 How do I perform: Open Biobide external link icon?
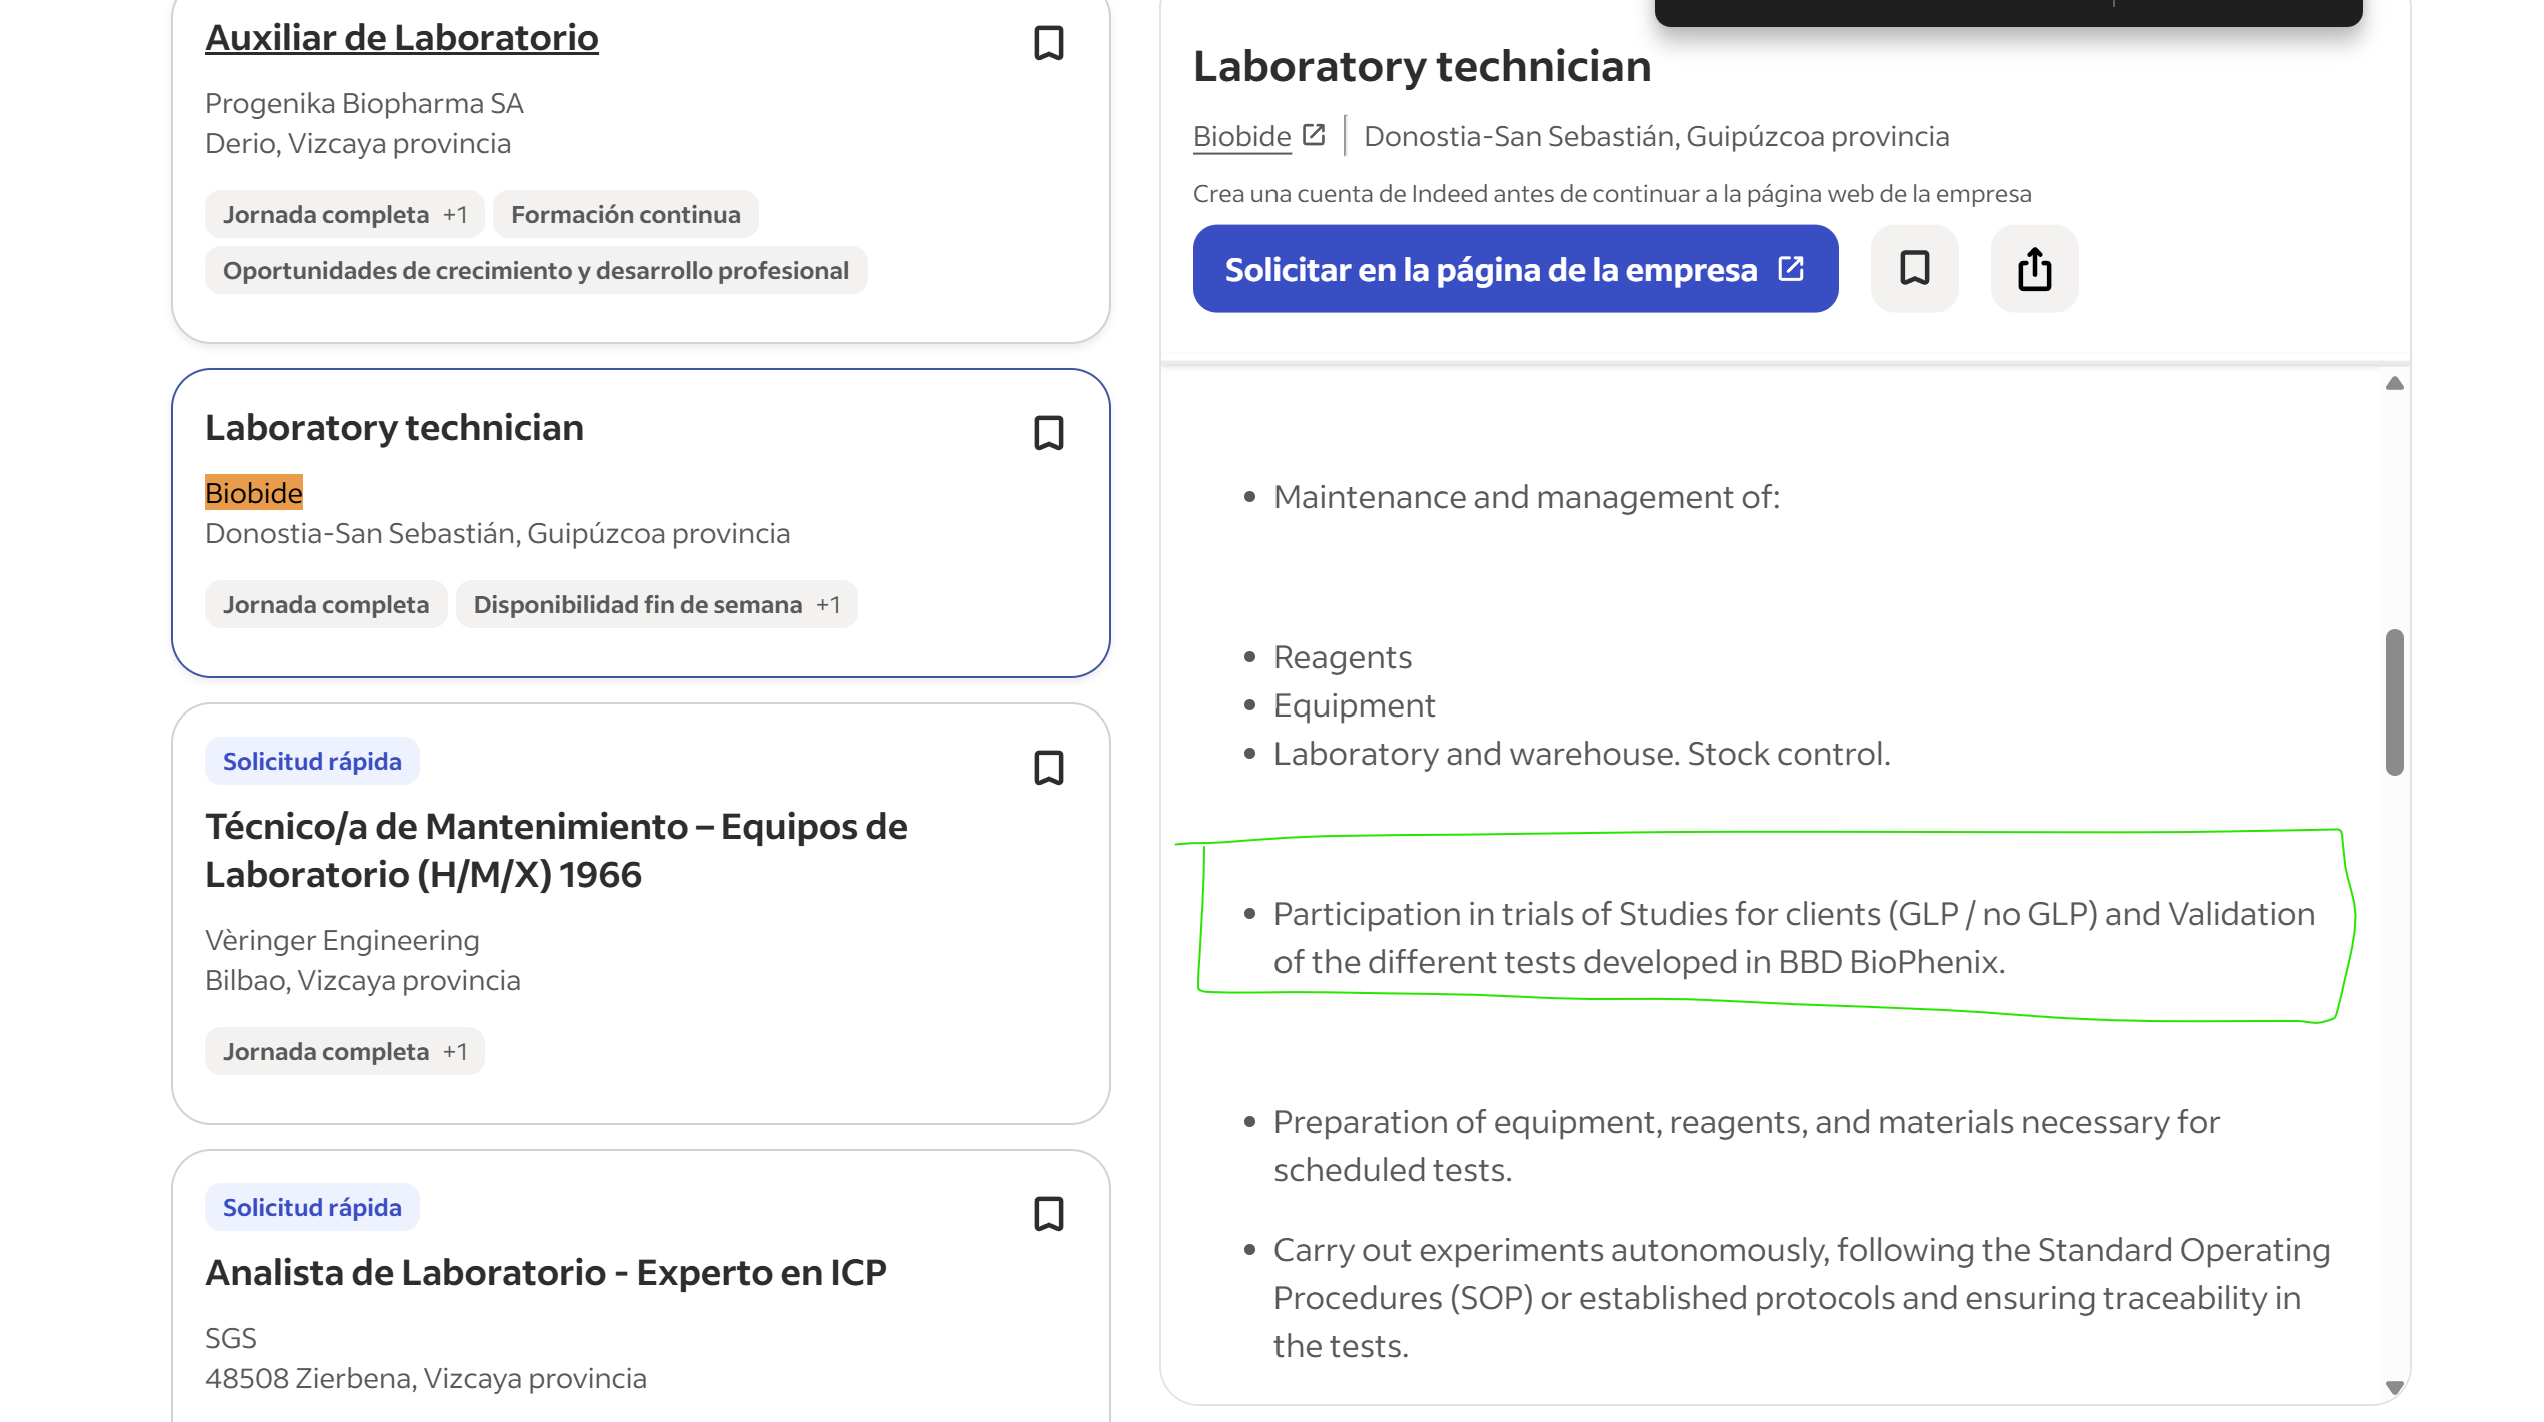pos(1314,135)
